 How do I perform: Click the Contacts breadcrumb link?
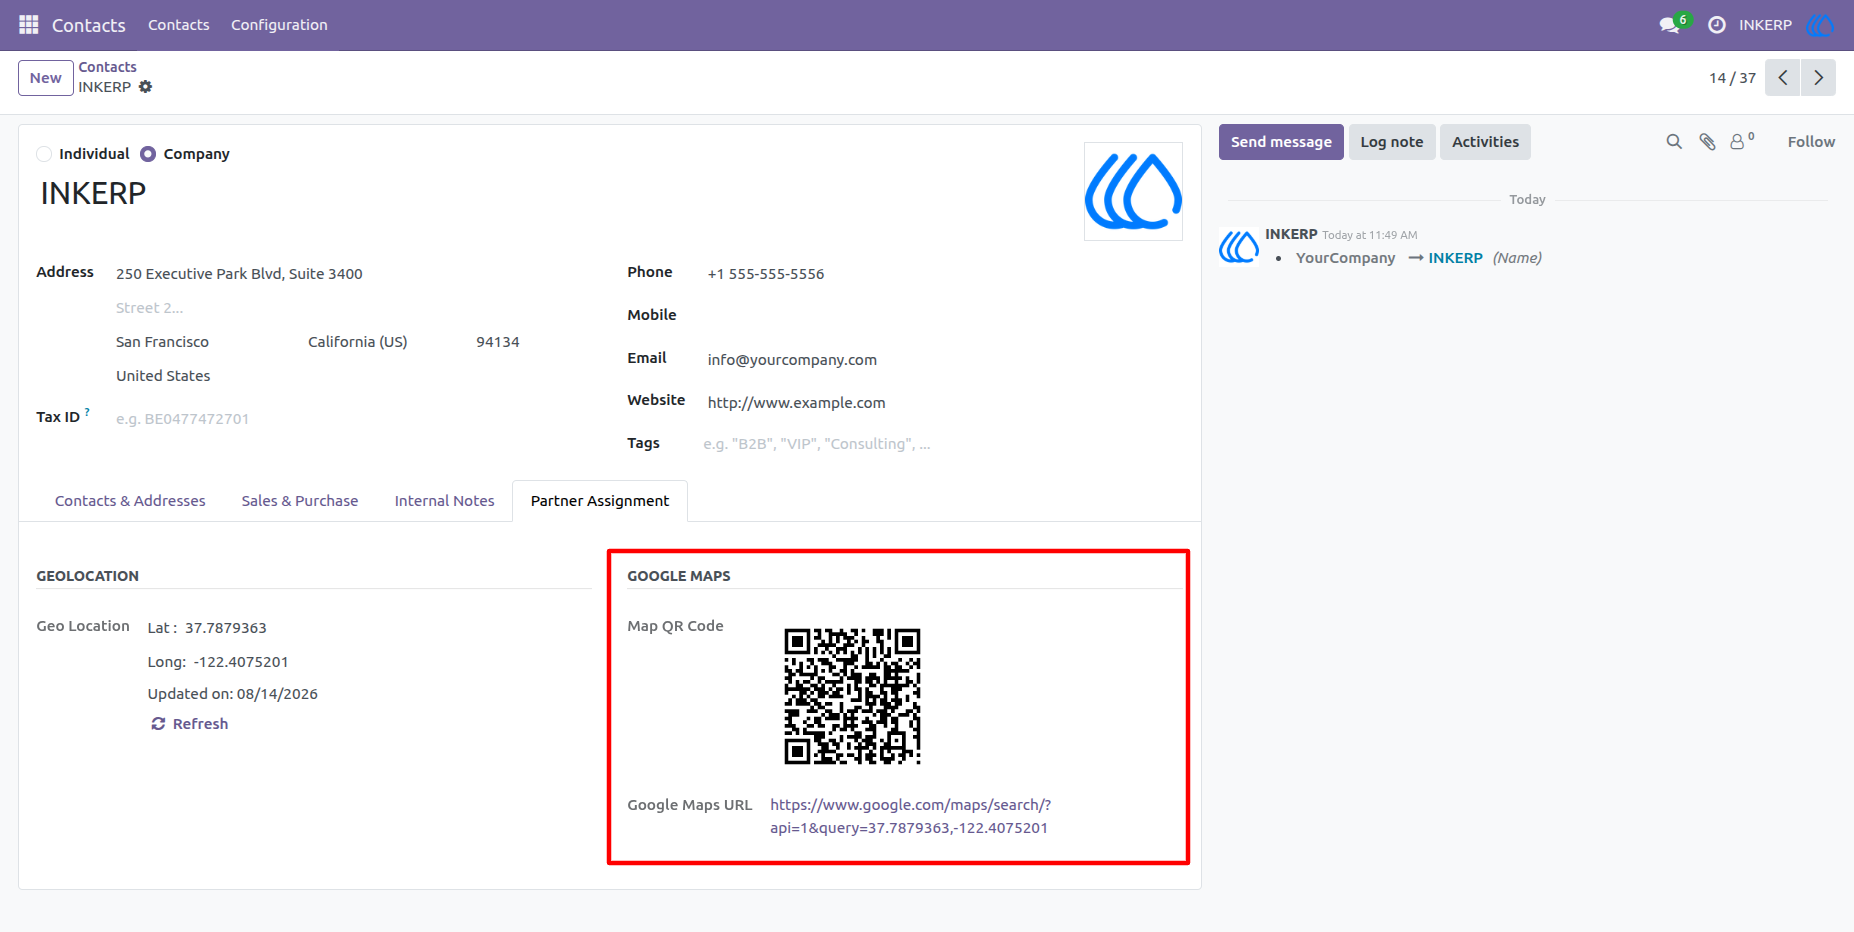(108, 67)
